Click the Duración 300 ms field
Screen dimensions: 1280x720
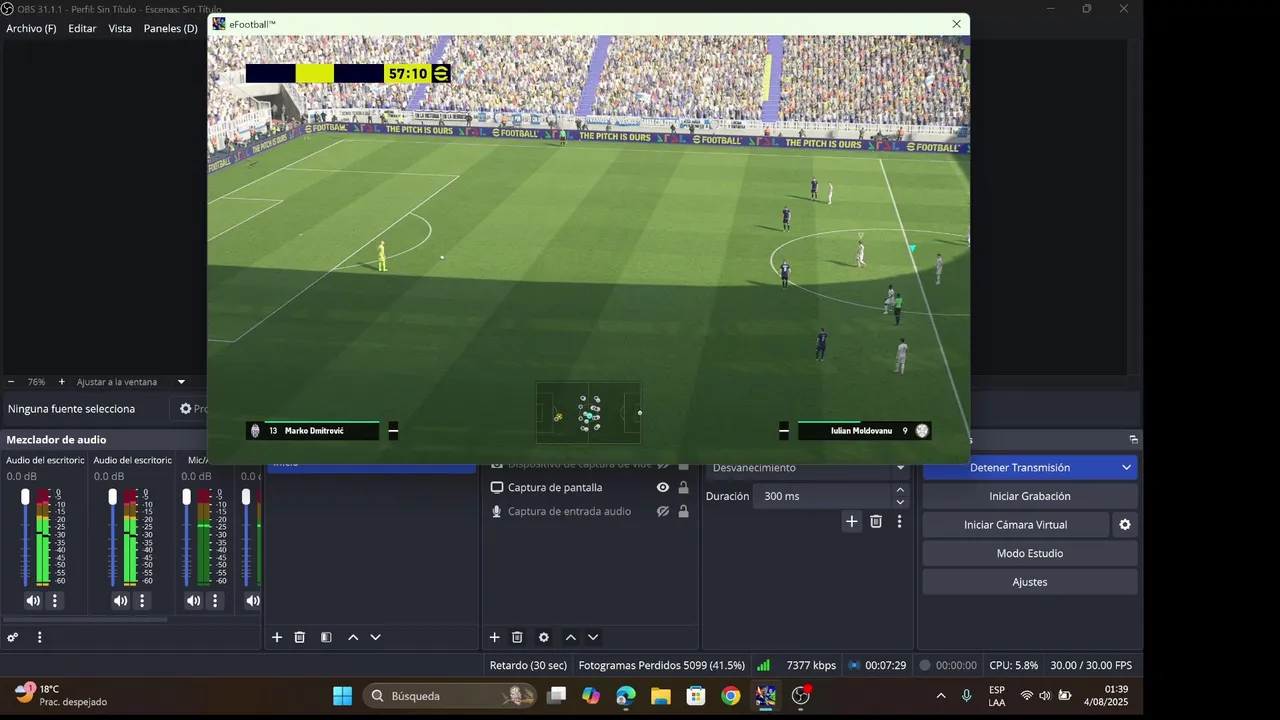pos(822,496)
